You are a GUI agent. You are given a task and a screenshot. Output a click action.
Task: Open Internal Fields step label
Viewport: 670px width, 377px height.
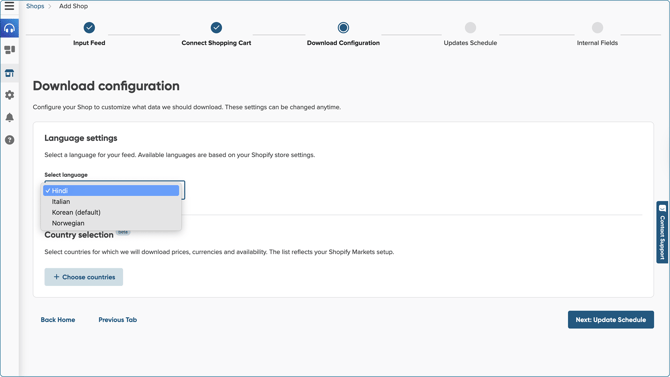[x=597, y=43]
